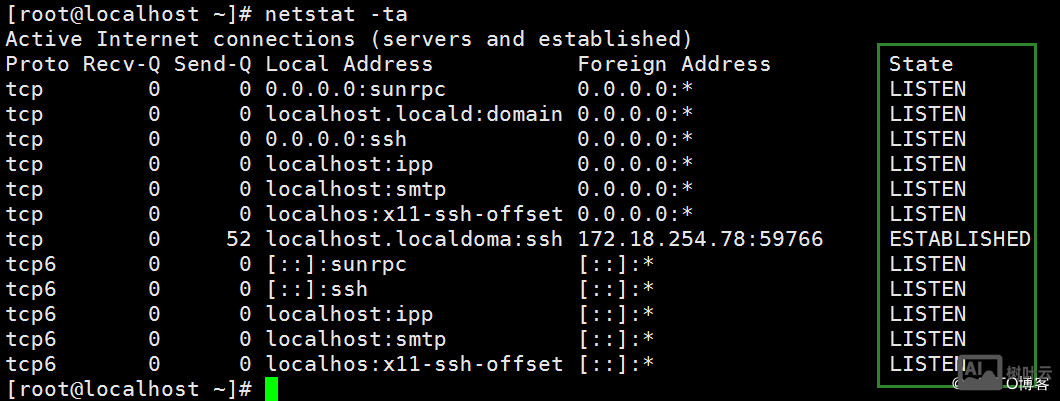This screenshot has width=1060, height=401.
Task: Click the 'netstat -ta' command text
Action: click(336, 14)
